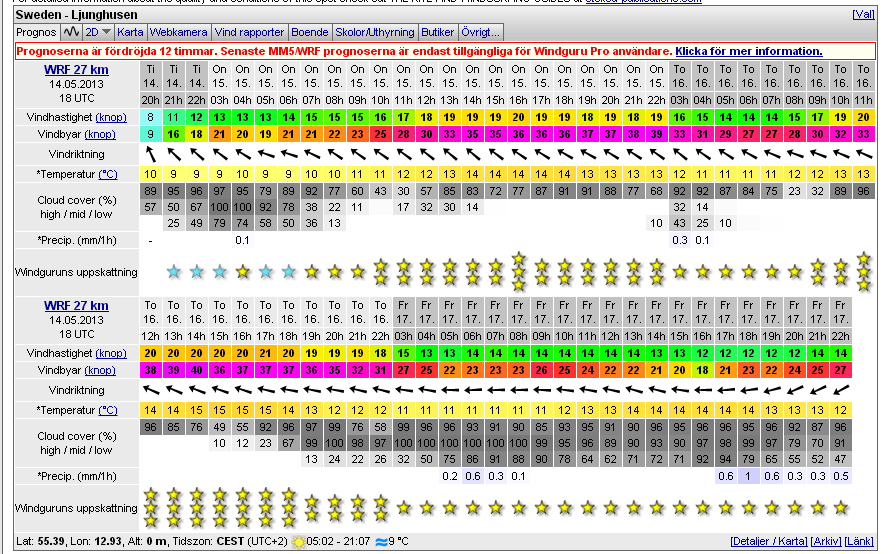The image size is (896, 554).
Task: Click the °C temperature unit link
Action: coord(107,175)
